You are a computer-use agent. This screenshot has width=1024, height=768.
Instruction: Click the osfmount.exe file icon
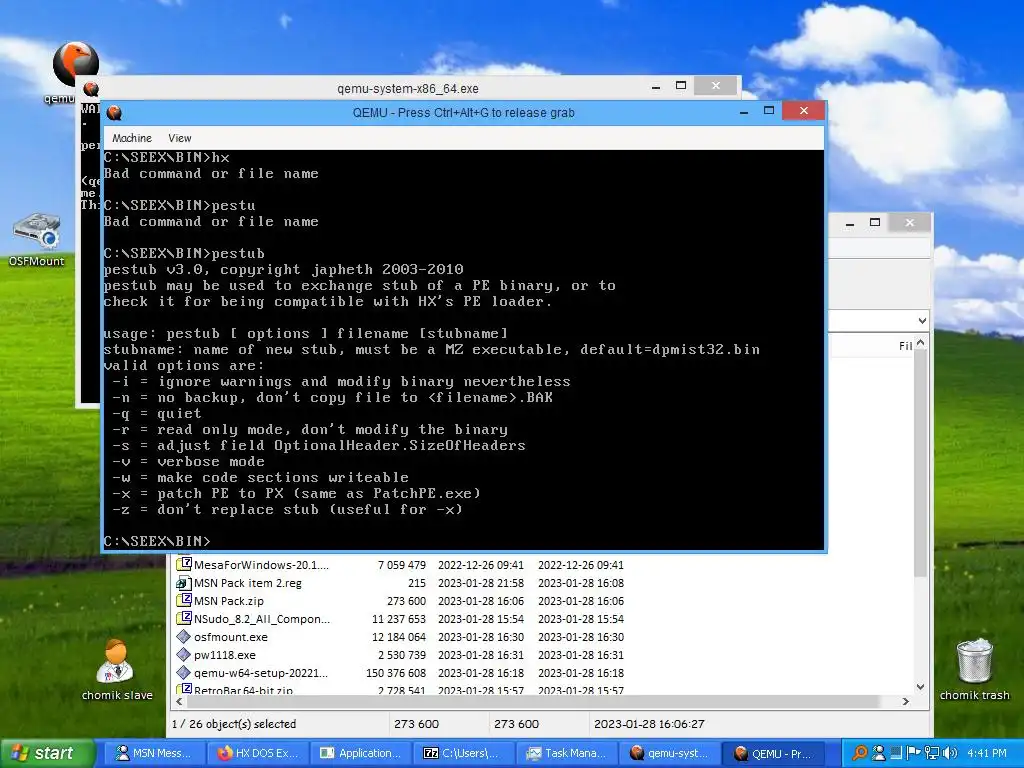pos(184,636)
